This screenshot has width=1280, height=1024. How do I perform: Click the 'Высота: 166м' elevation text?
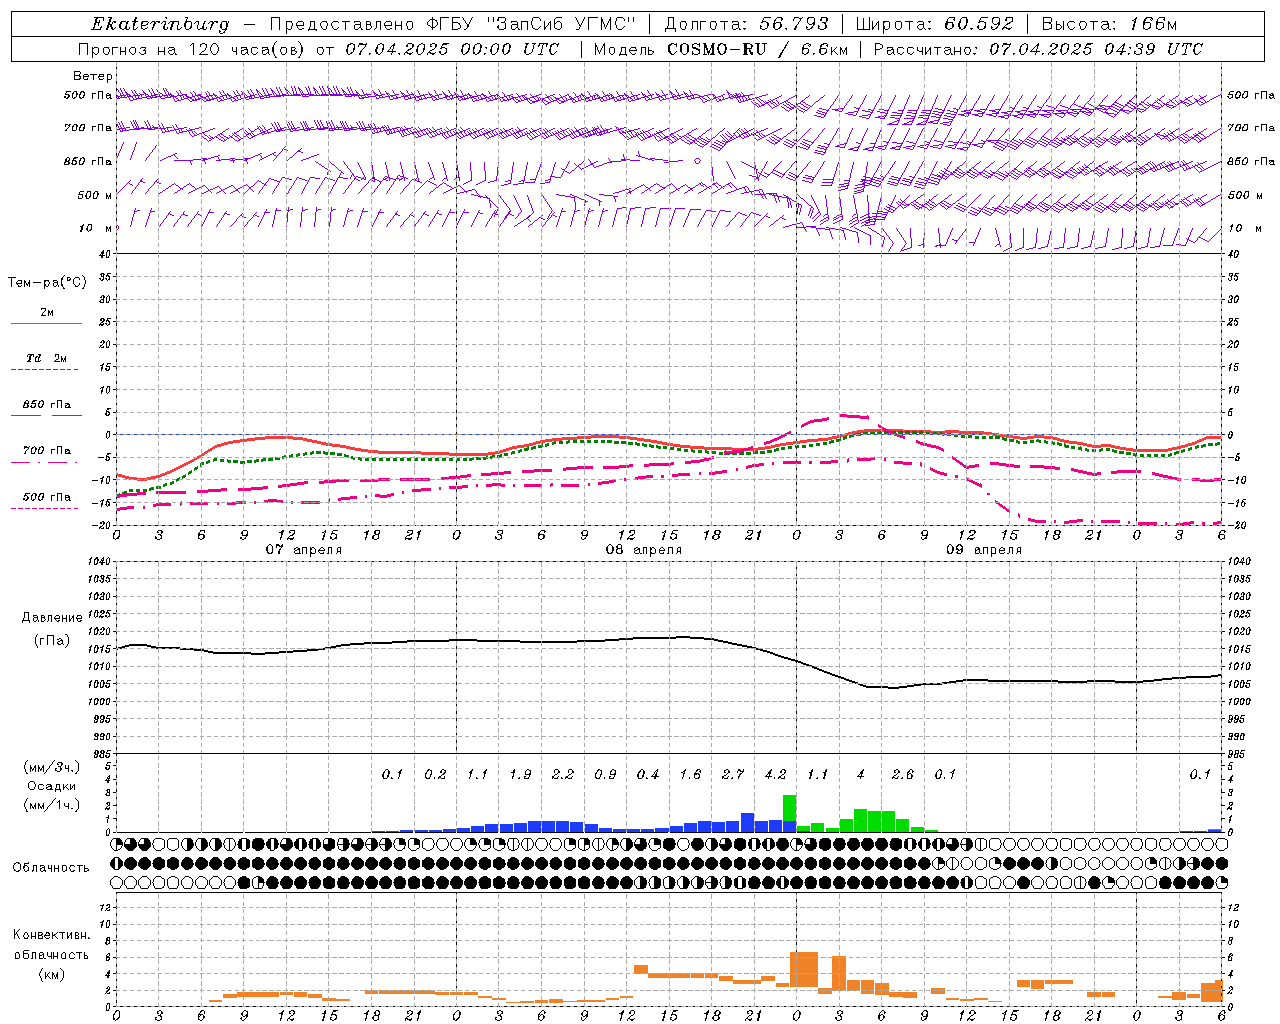1109,24
